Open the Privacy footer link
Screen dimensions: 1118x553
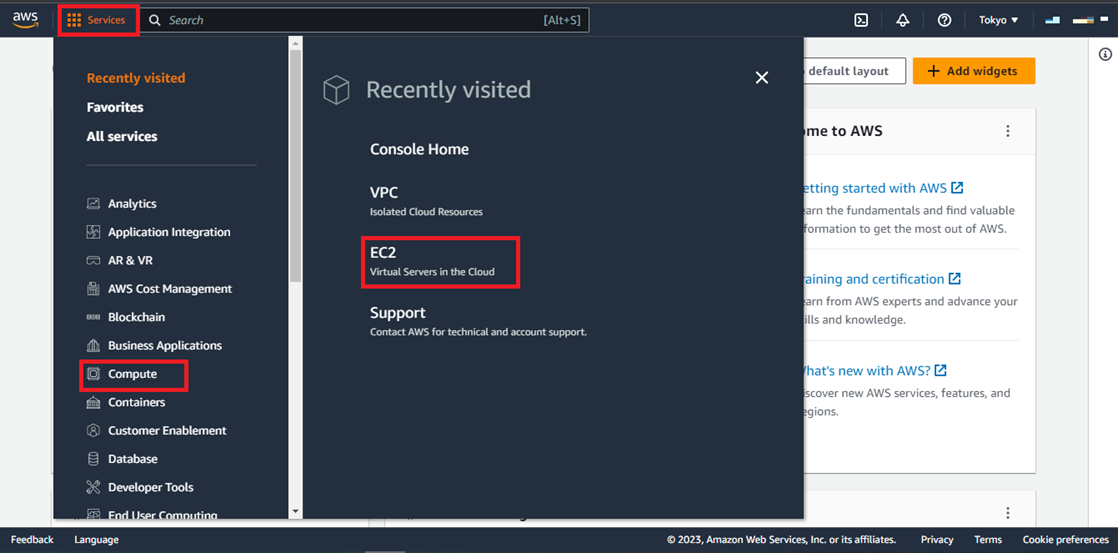(937, 539)
